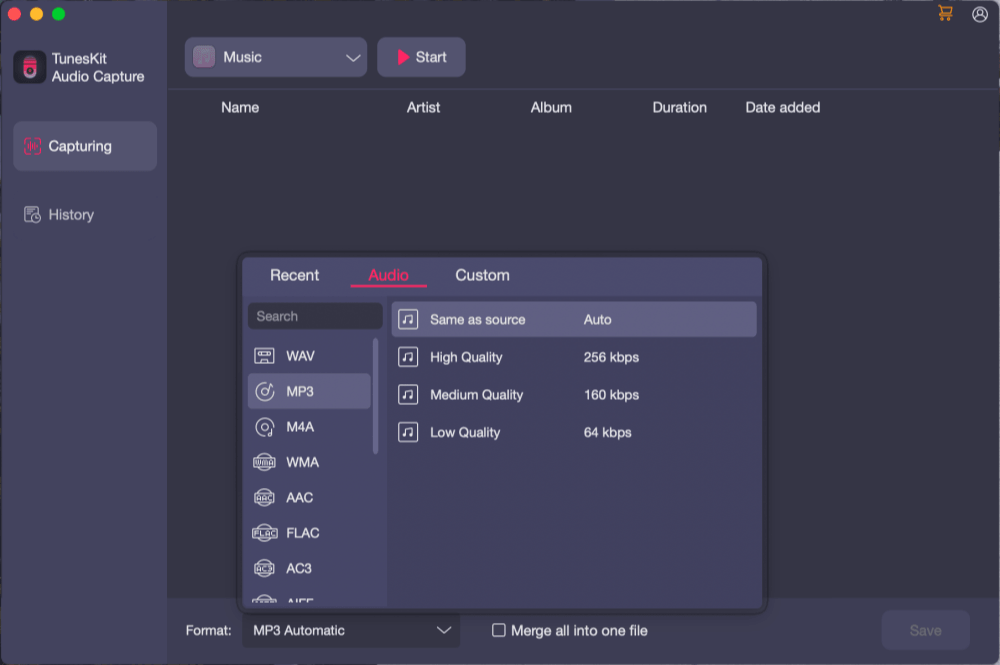Select the WAV format label

tap(300, 356)
